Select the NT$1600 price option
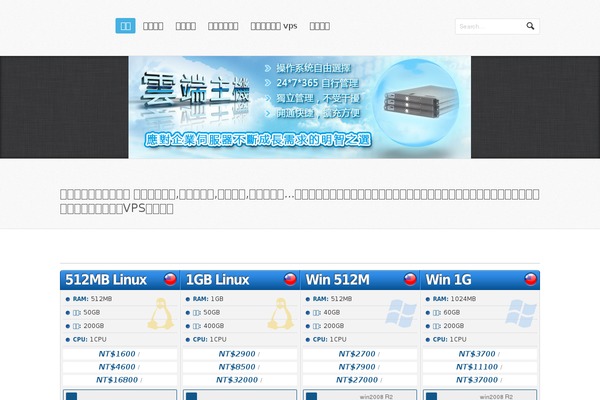The height and width of the screenshot is (400, 600). point(120,354)
